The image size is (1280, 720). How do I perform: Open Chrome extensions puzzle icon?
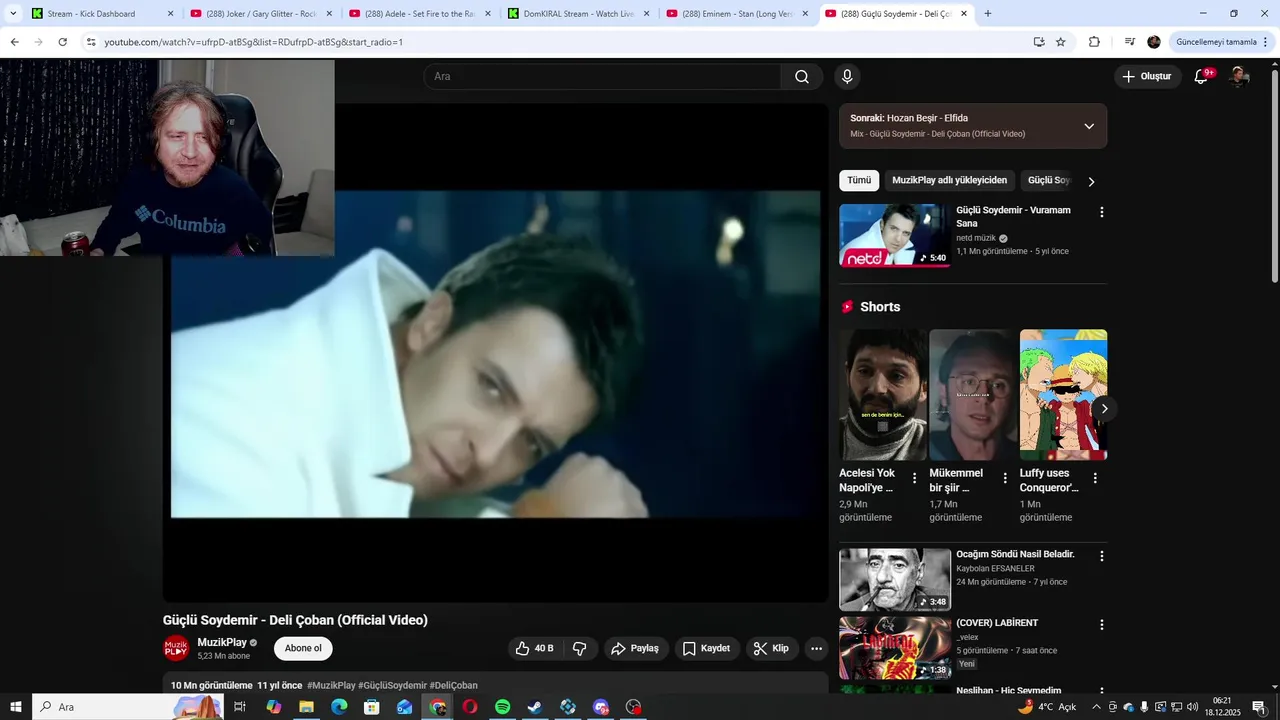coord(1094,42)
